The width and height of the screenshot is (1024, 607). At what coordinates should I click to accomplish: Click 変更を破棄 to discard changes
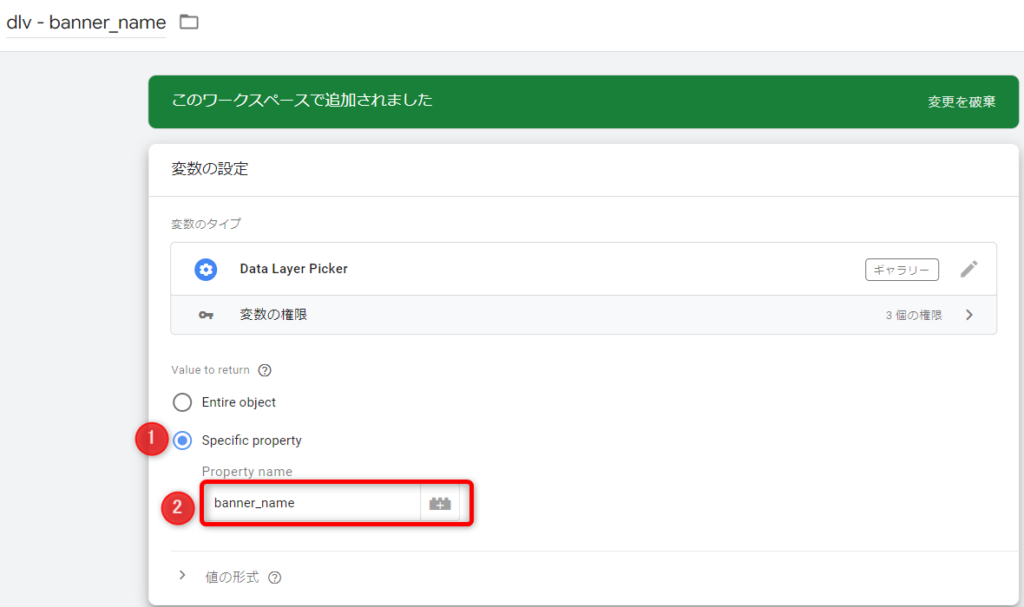click(x=961, y=102)
